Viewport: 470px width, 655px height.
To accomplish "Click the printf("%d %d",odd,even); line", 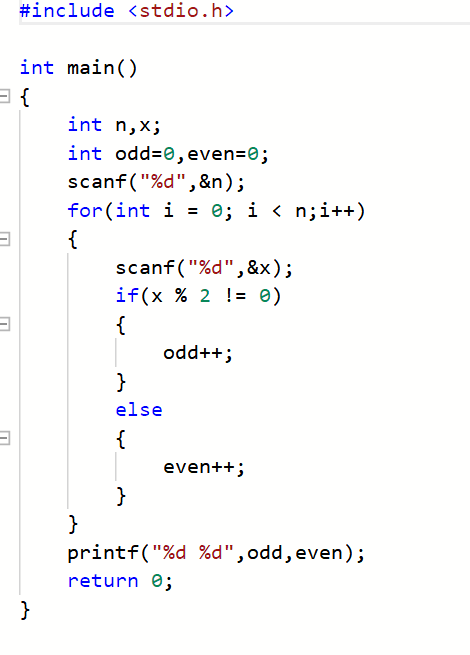I will click(x=216, y=553).
